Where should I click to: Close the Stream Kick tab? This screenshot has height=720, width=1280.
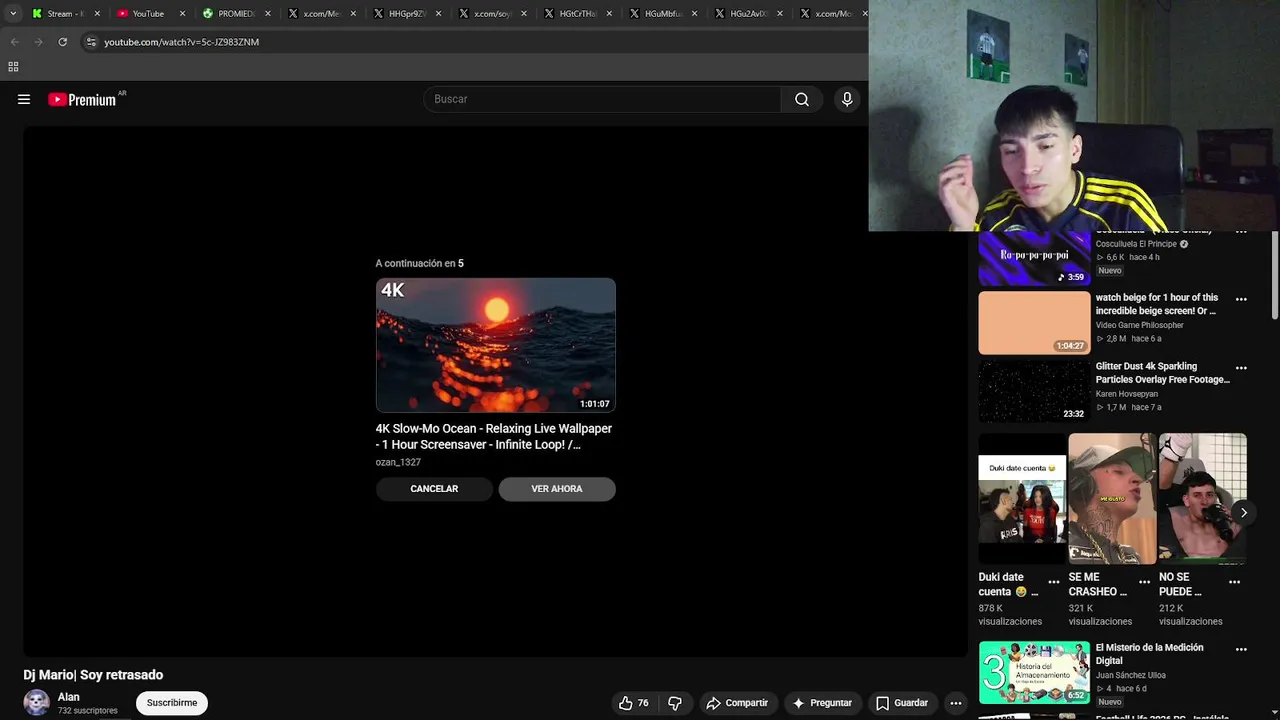click(97, 14)
